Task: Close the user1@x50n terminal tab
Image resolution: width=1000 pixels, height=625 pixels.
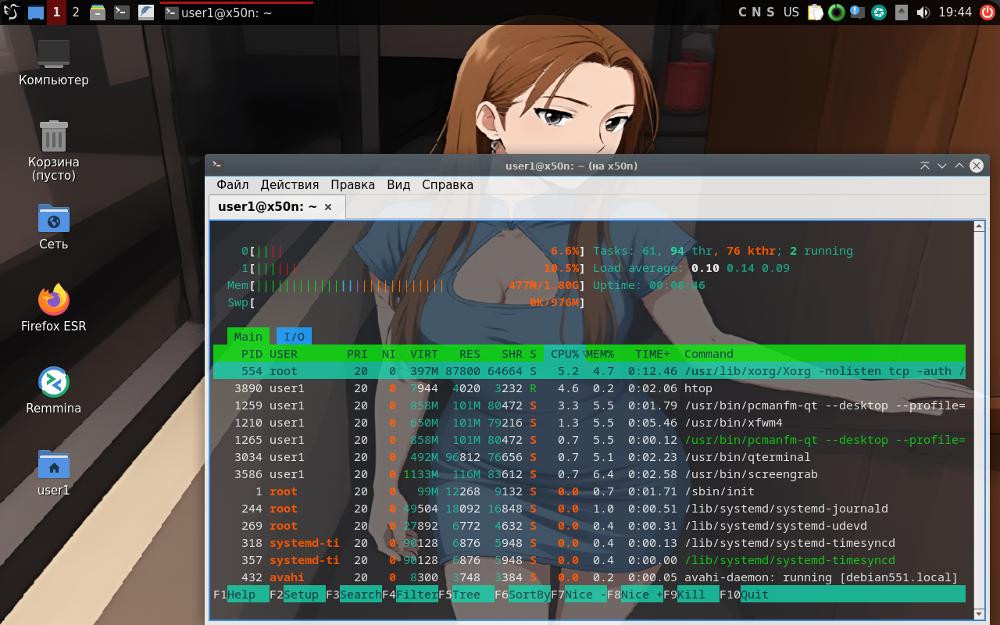Action: [x=328, y=207]
